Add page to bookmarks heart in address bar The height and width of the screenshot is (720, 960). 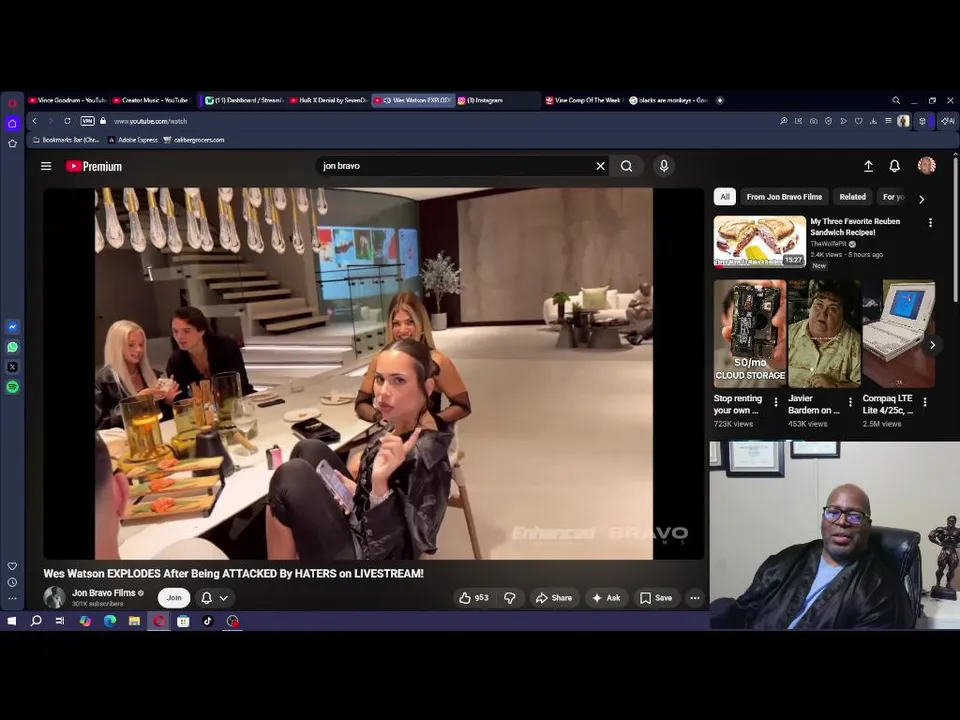(858, 121)
